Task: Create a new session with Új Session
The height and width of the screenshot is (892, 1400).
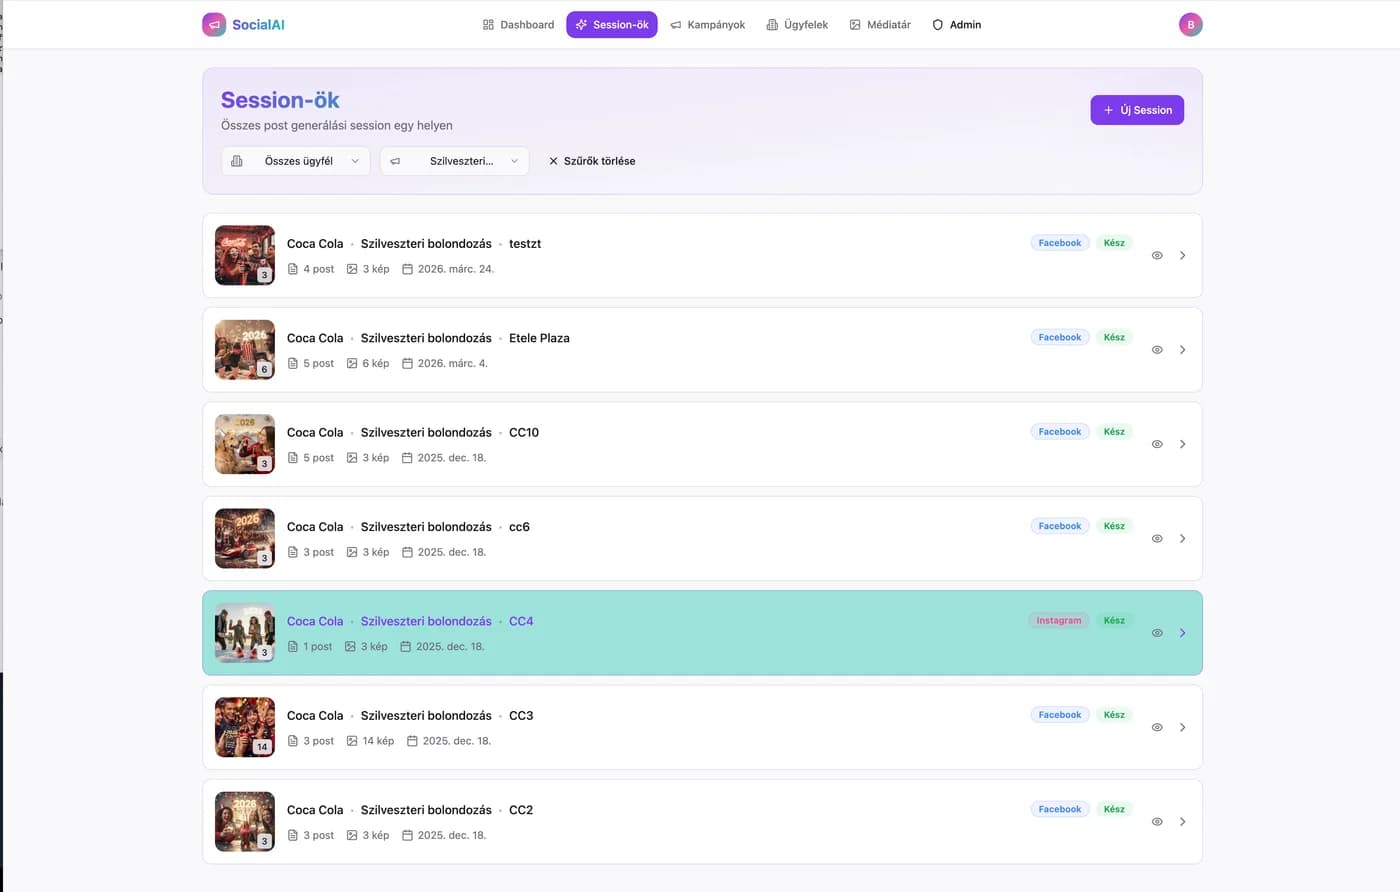Action: pyautogui.click(x=1137, y=110)
